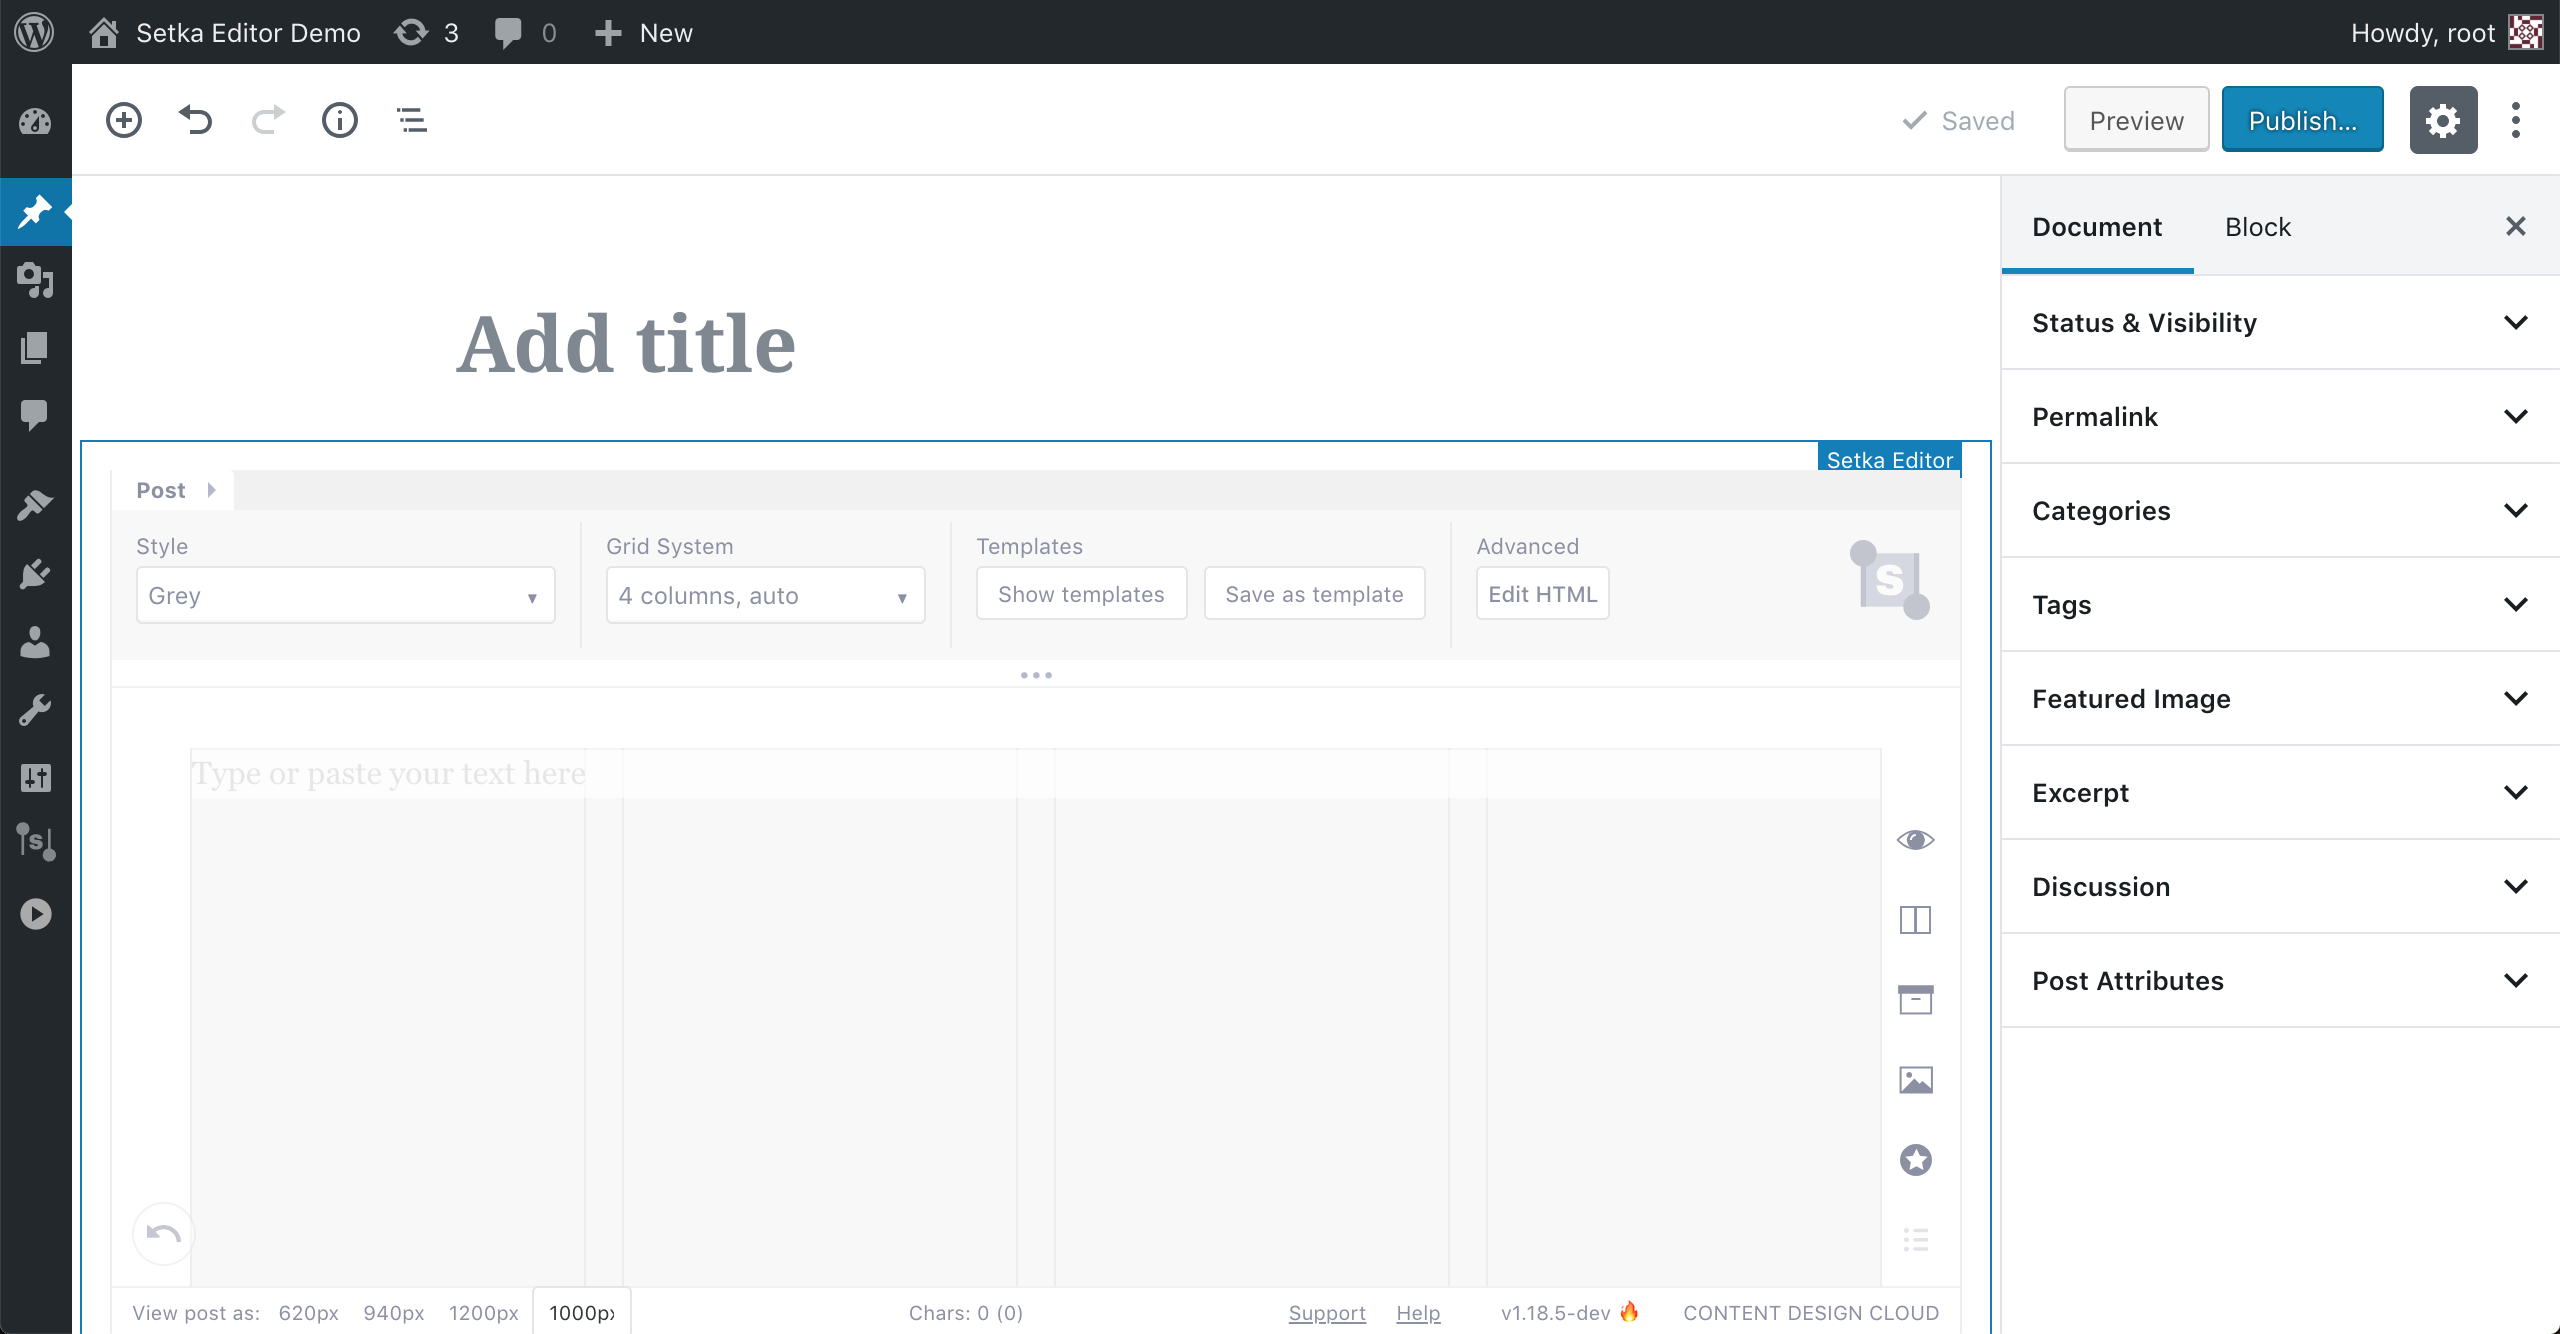Open the star icons panel
Viewport: 2560px width, 1334px height.
pos(1915,1160)
